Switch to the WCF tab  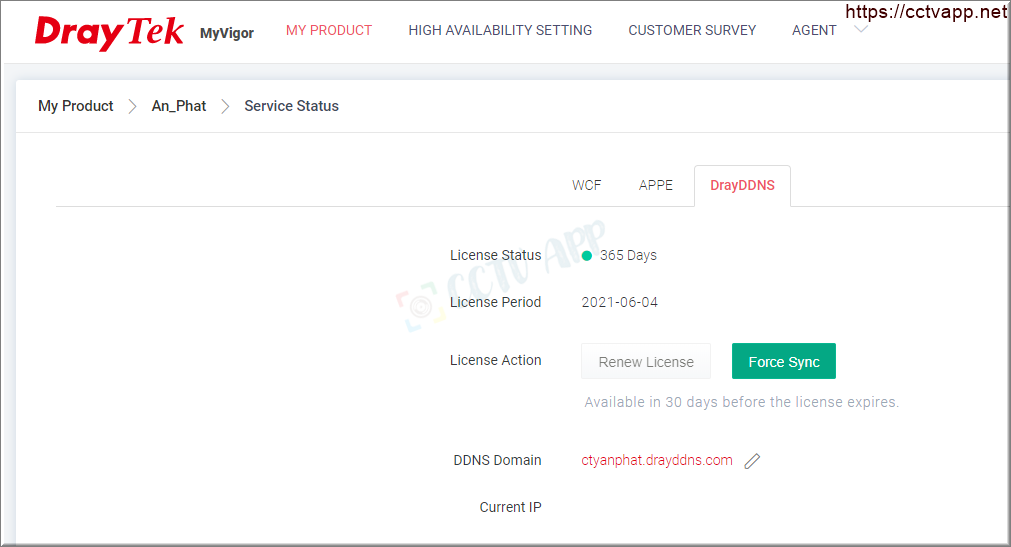(587, 185)
